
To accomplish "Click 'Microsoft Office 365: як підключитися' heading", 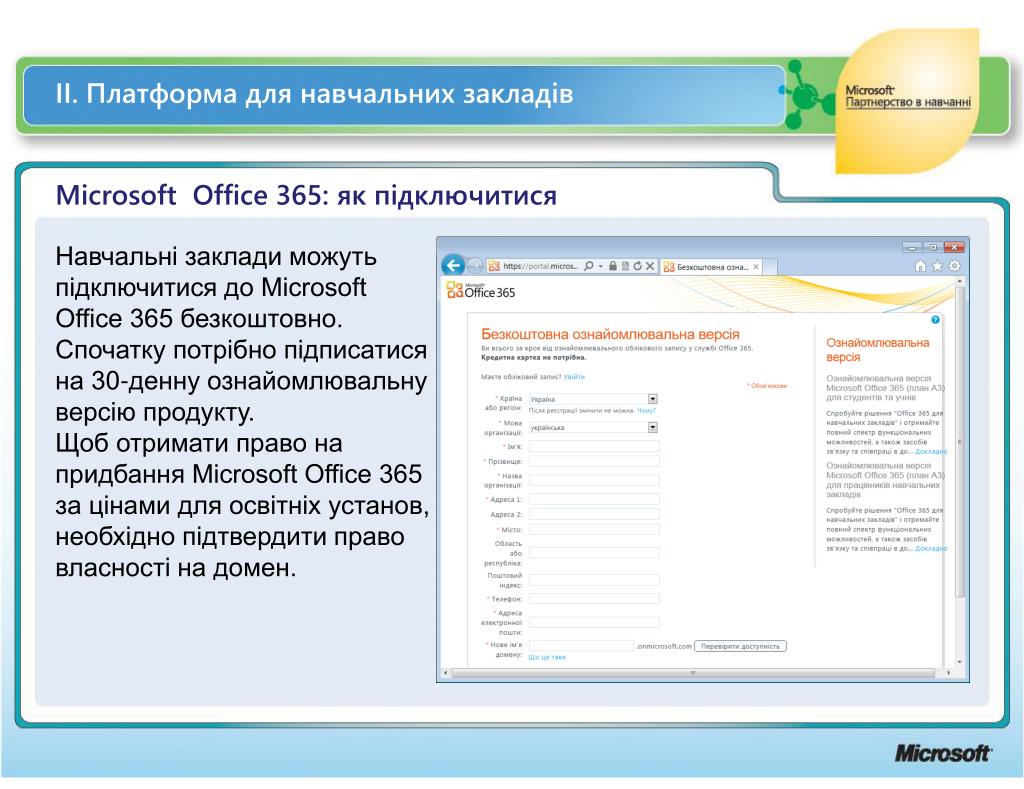I will [x=306, y=195].
